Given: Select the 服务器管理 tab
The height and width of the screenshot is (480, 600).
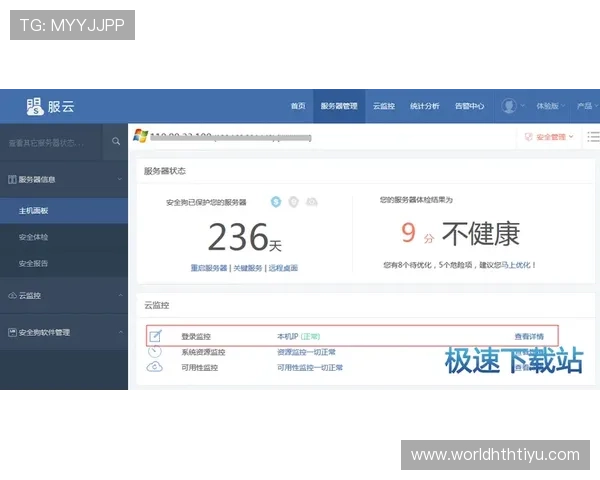Looking at the screenshot, I should point(339,106).
